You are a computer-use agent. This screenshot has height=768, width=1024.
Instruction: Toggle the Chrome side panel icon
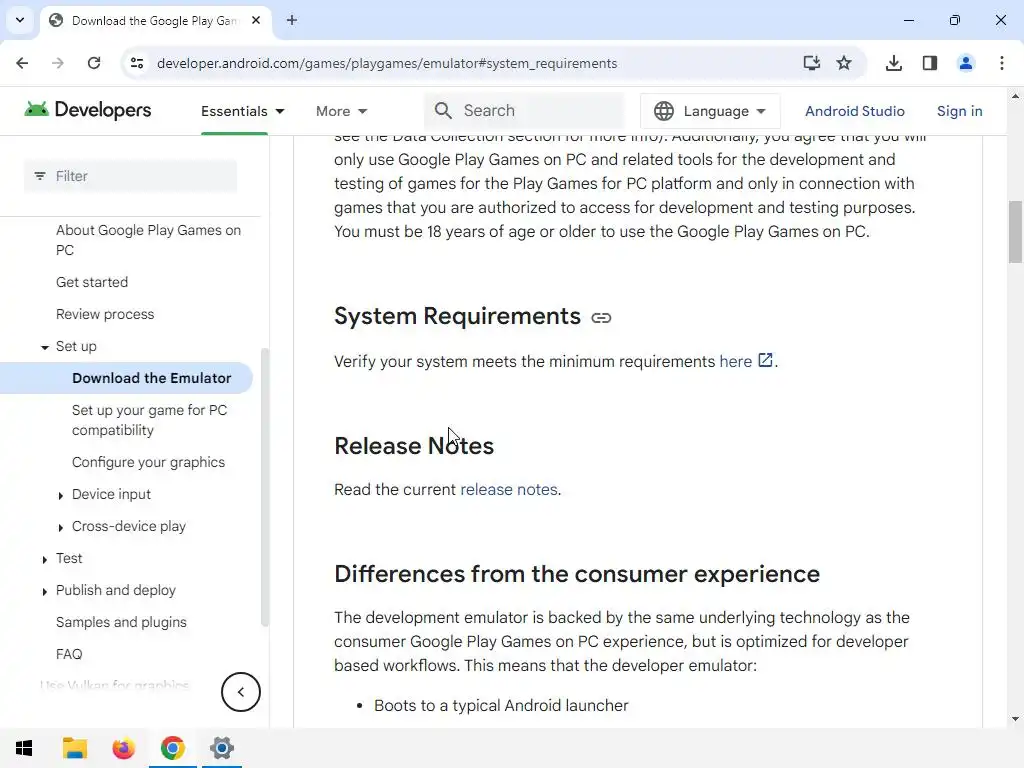click(x=930, y=63)
